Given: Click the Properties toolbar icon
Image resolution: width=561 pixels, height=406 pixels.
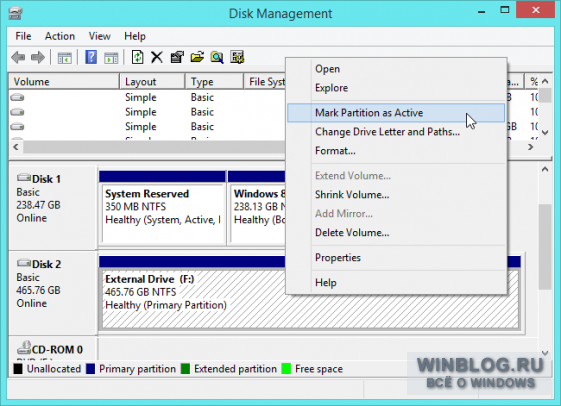Looking at the screenshot, I should pyautogui.click(x=177, y=57).
